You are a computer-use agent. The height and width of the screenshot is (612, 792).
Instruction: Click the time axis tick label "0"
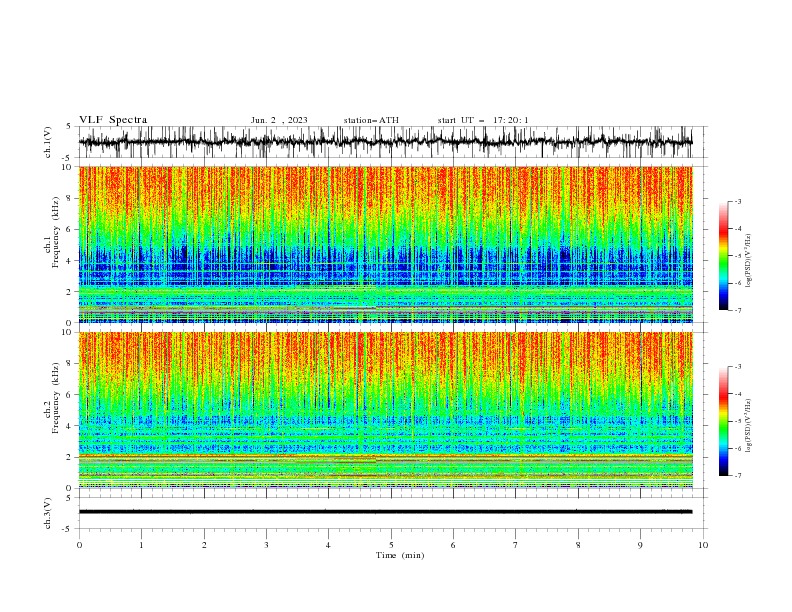[x=79, y=545]
